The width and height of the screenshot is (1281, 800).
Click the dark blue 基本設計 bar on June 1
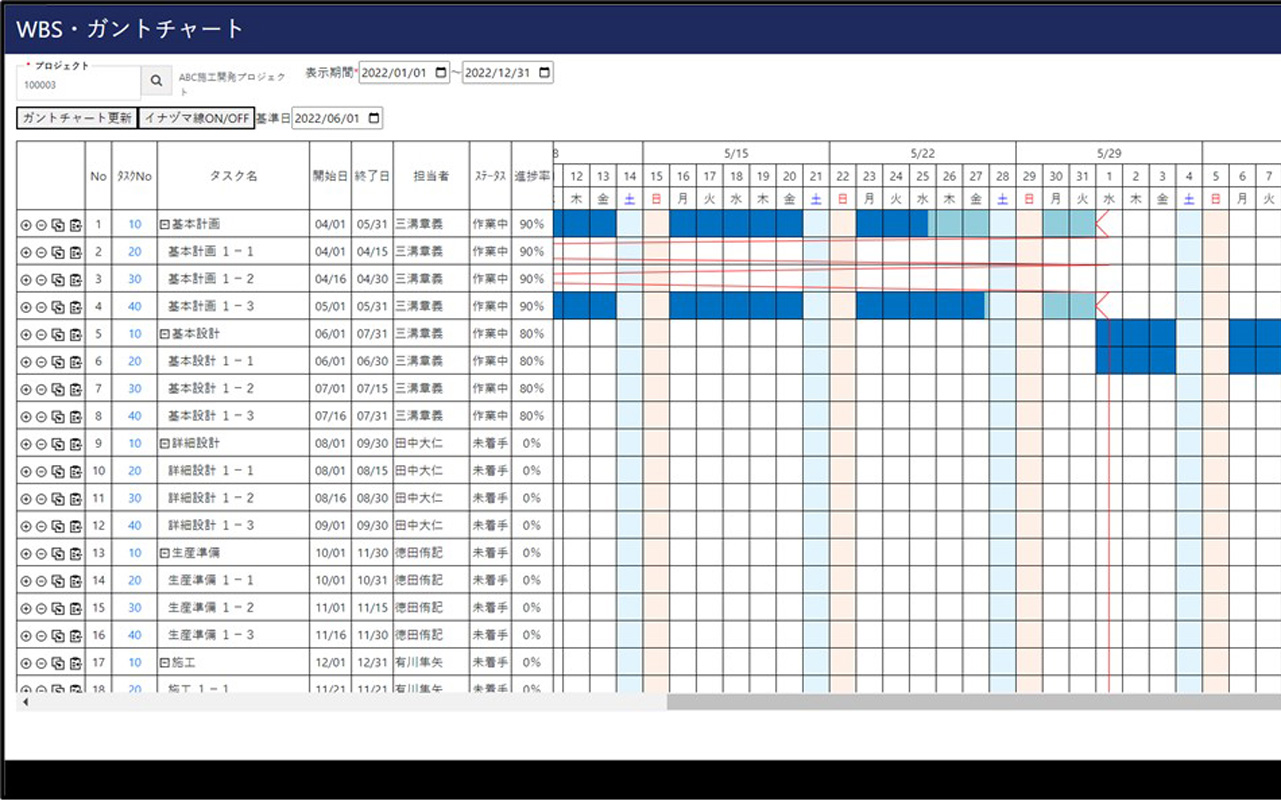click(1109, 333)
